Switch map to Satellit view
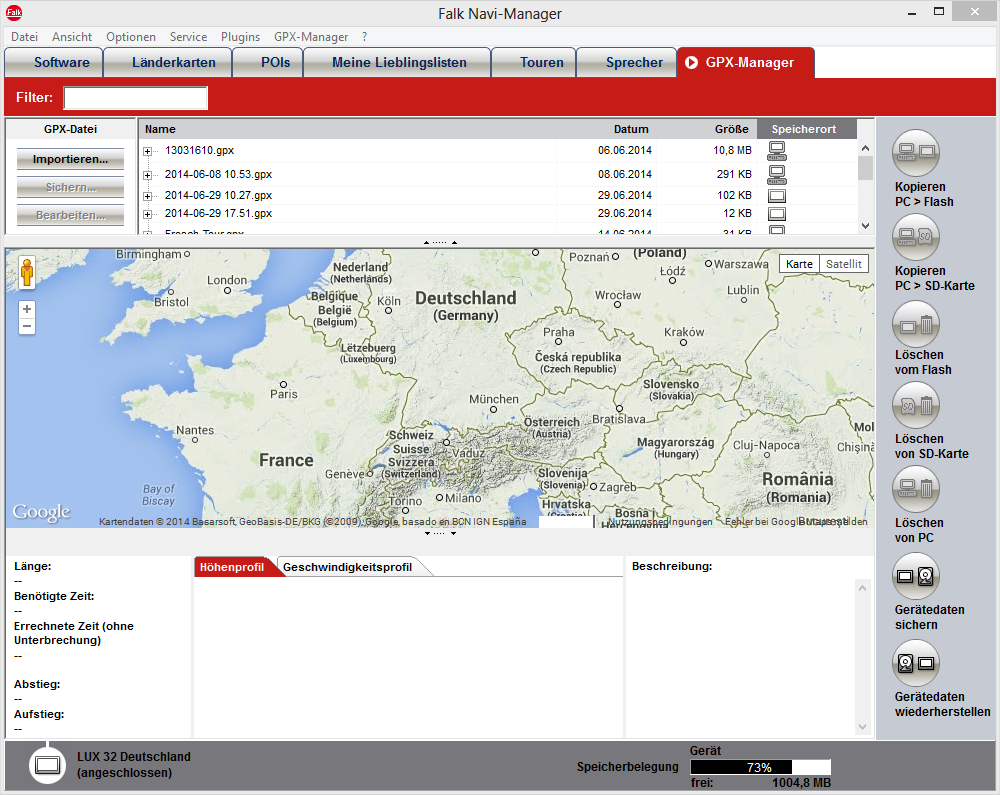The image size is (1000, 795). (844, 264)
